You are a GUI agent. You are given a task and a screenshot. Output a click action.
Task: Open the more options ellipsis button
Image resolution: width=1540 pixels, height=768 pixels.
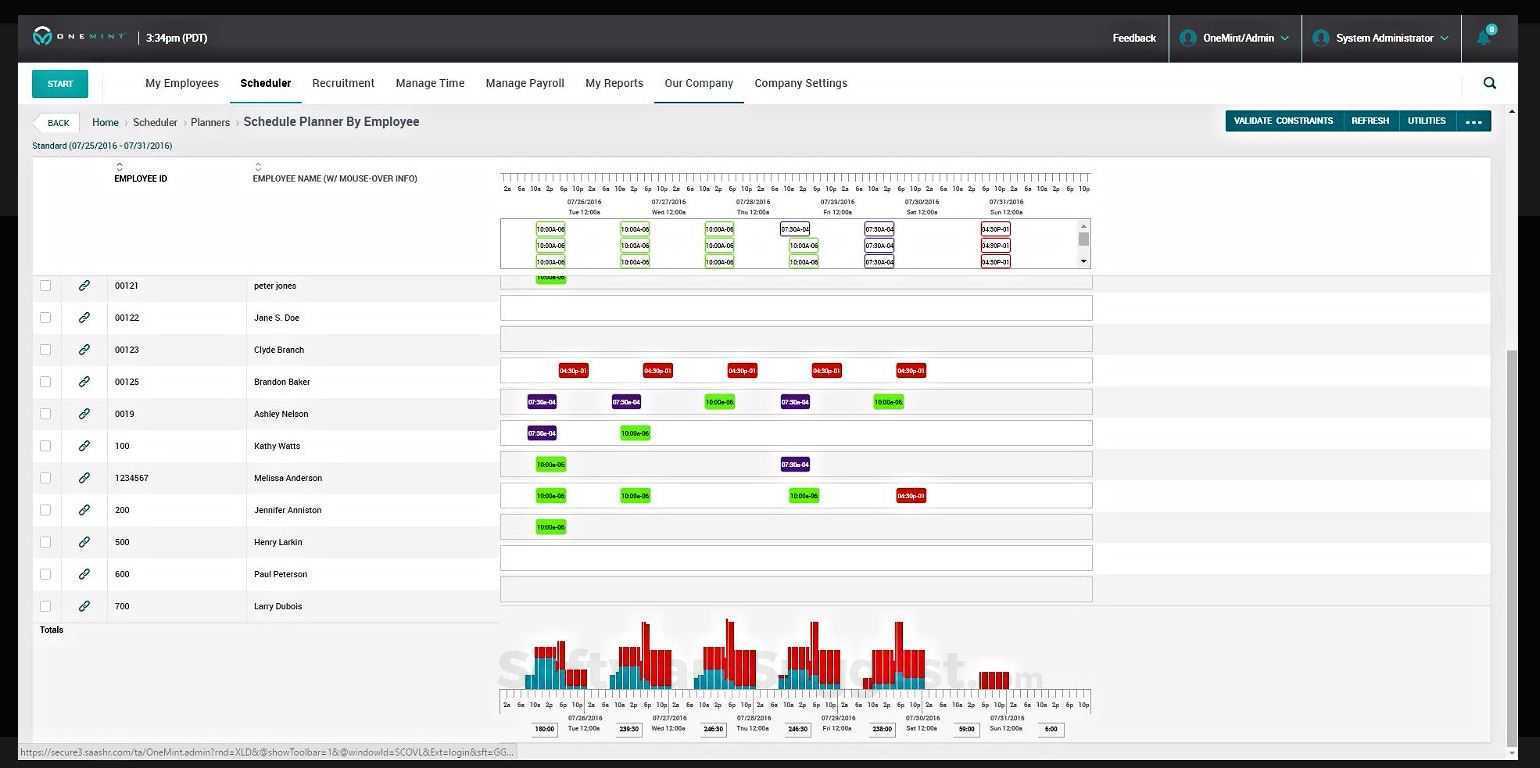click(x=1473, y=121)
